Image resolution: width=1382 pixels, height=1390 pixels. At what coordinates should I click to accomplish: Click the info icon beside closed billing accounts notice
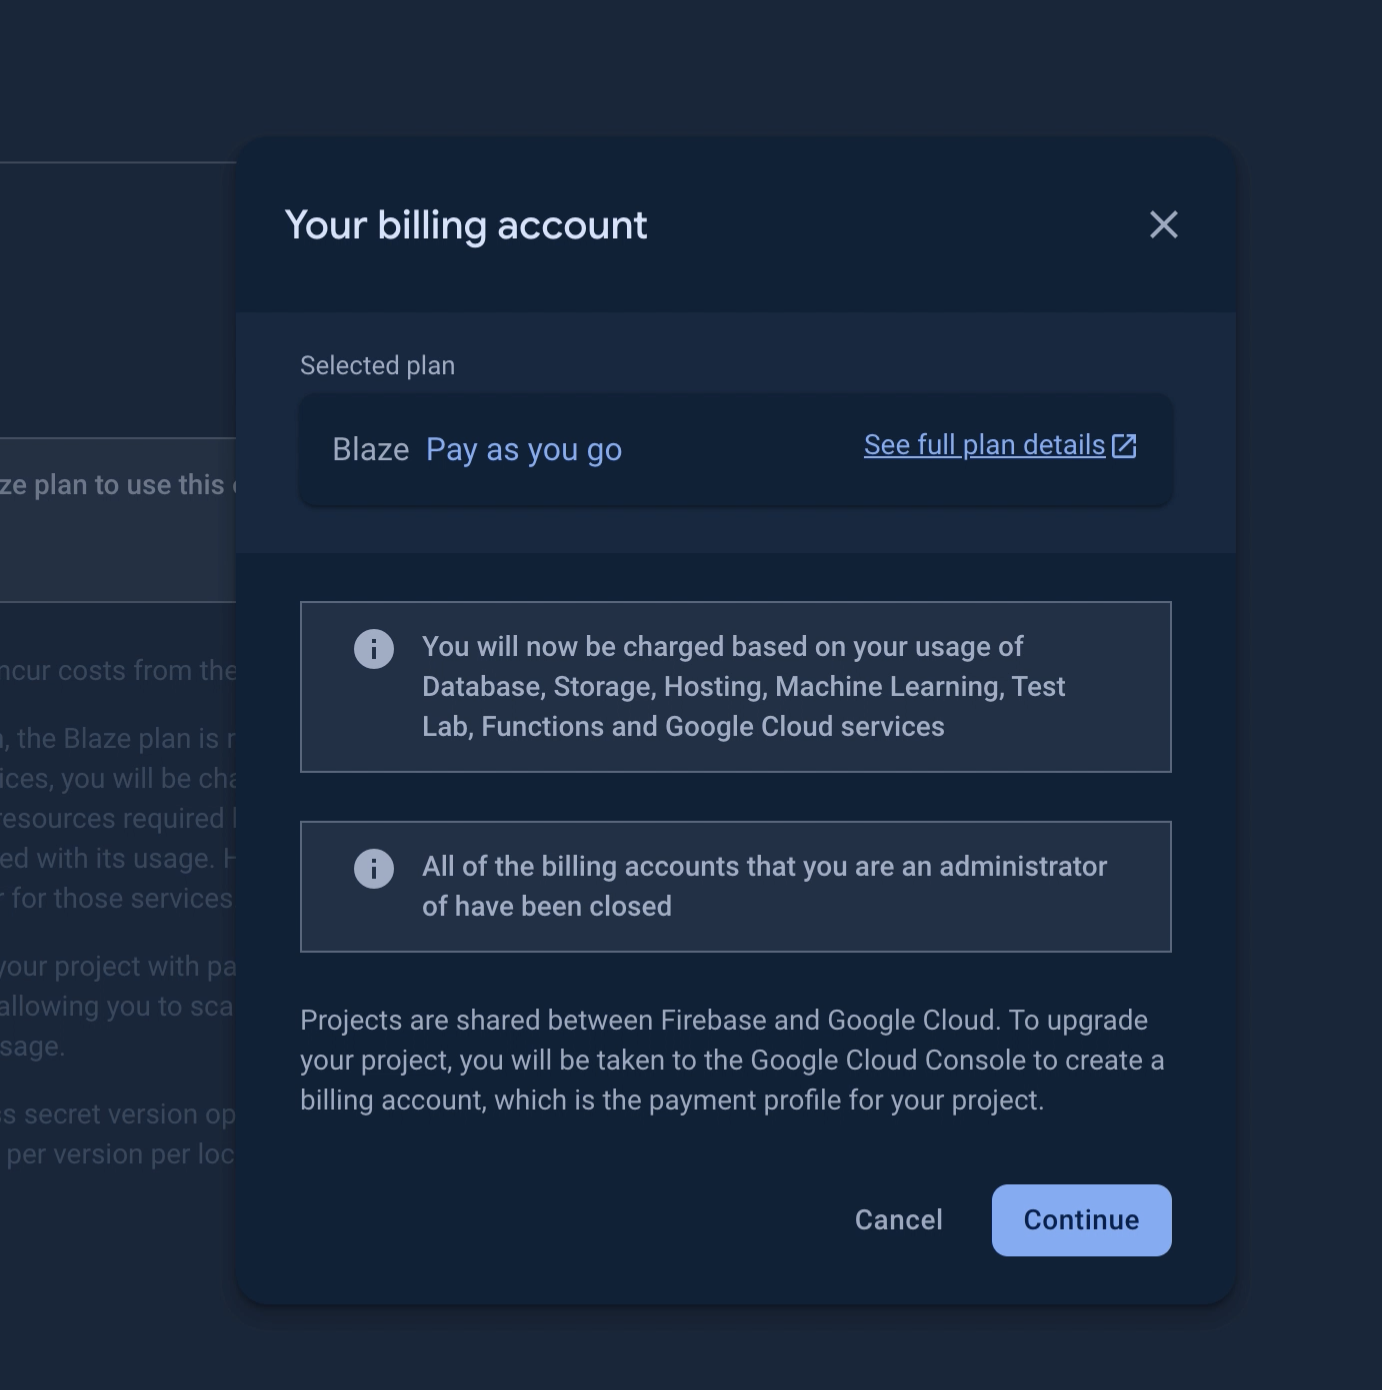(374, 869)
